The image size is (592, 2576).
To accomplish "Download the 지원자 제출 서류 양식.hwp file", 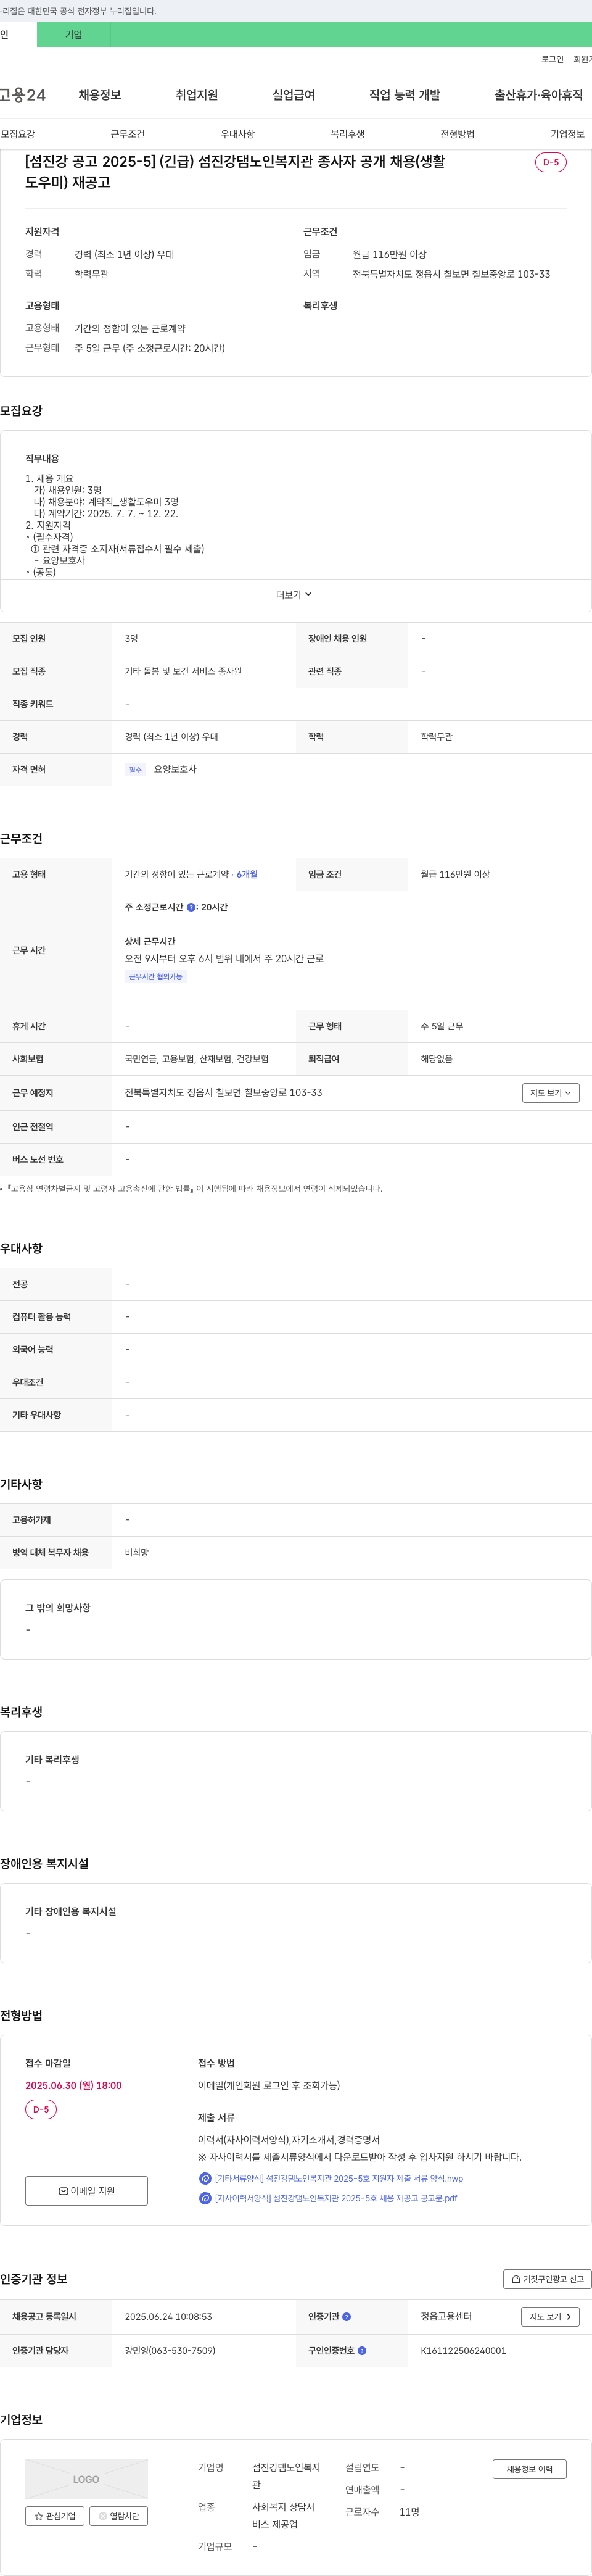I will 339,2178.
